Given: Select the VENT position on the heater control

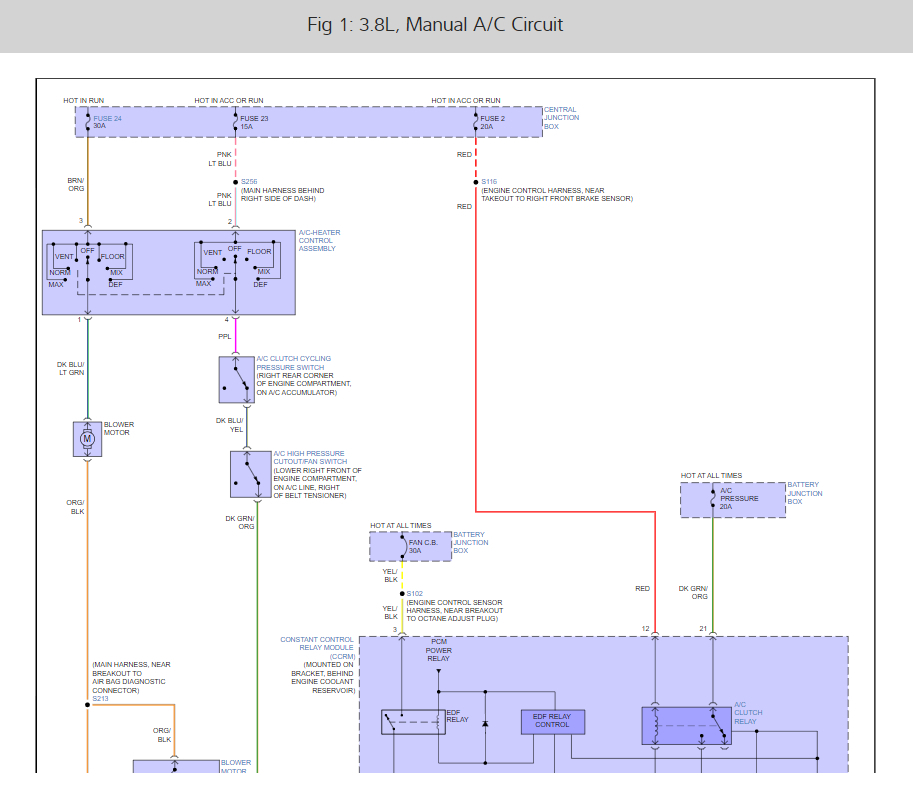Looking at the screenshot, I should 76,260.
